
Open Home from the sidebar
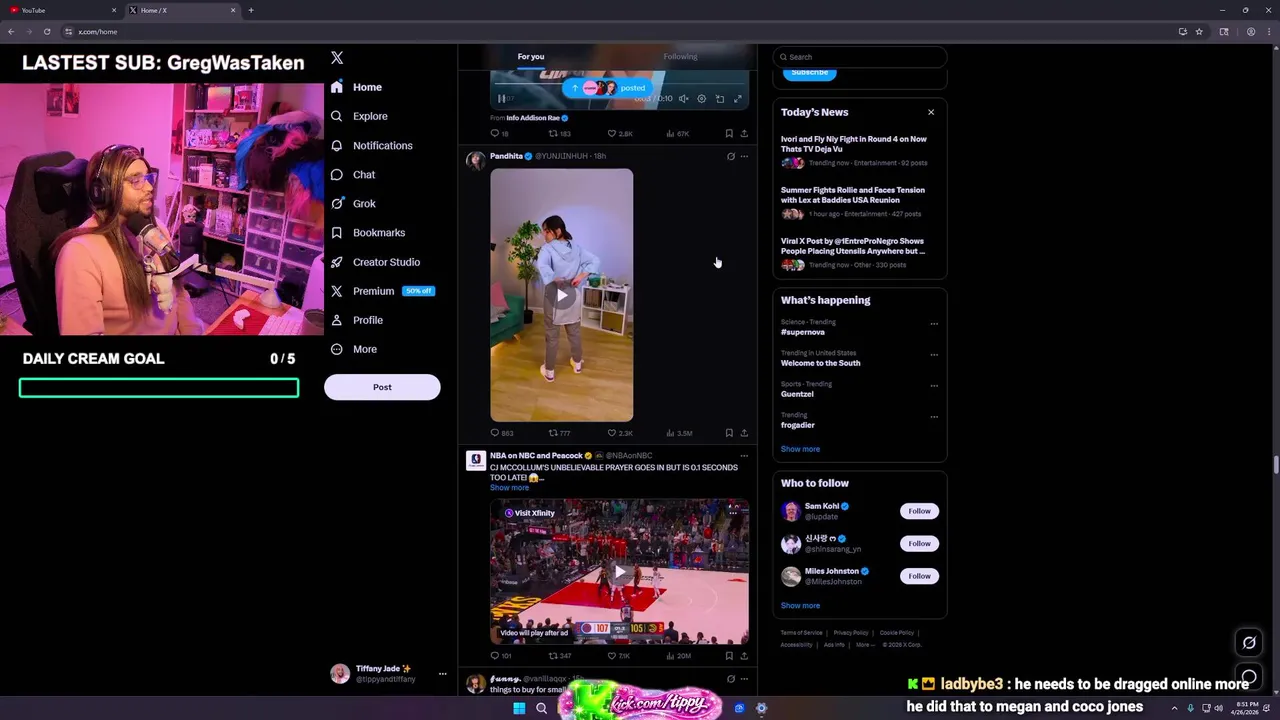click(x=356, y=87)
